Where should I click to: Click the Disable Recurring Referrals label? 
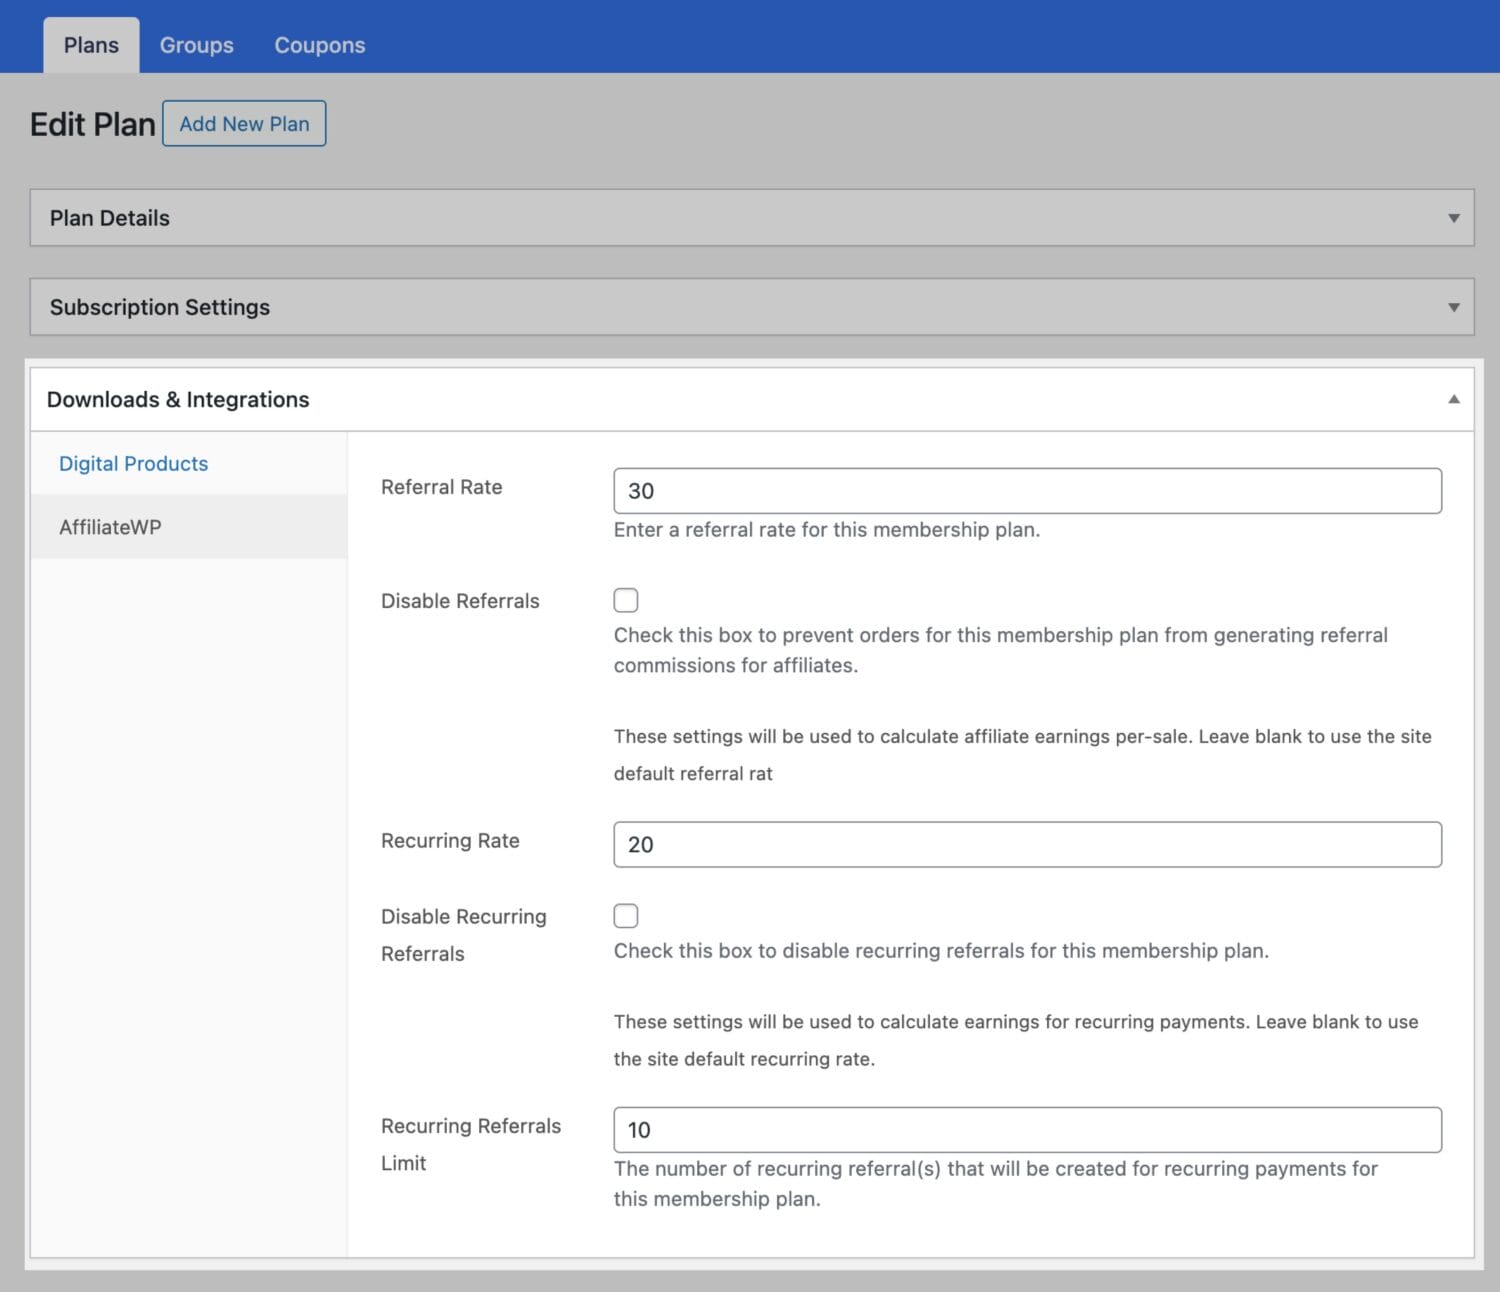click(x=464, y=935)
